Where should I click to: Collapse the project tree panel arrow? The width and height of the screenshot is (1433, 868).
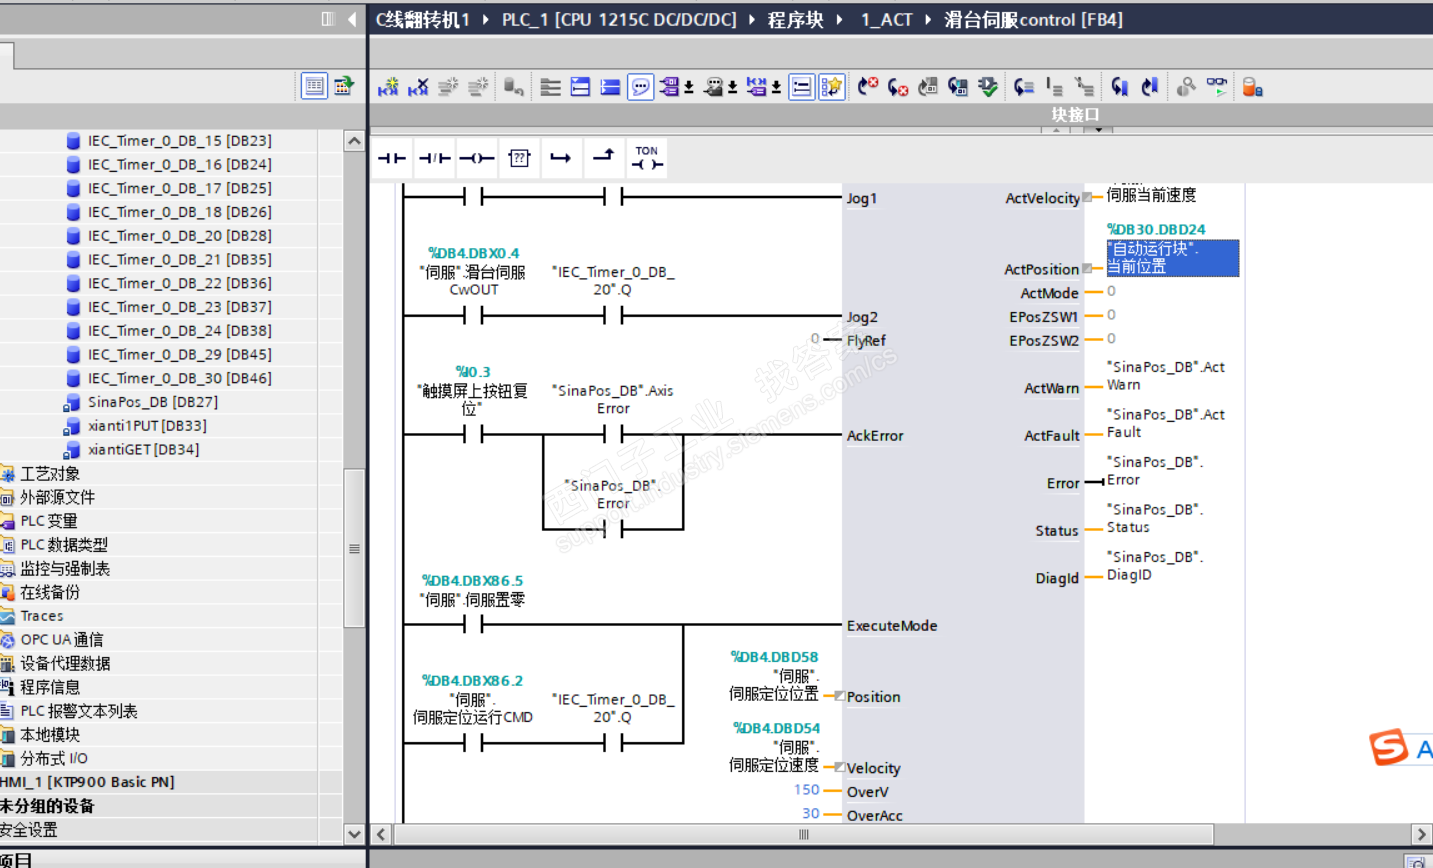click(x=352, y=19)
